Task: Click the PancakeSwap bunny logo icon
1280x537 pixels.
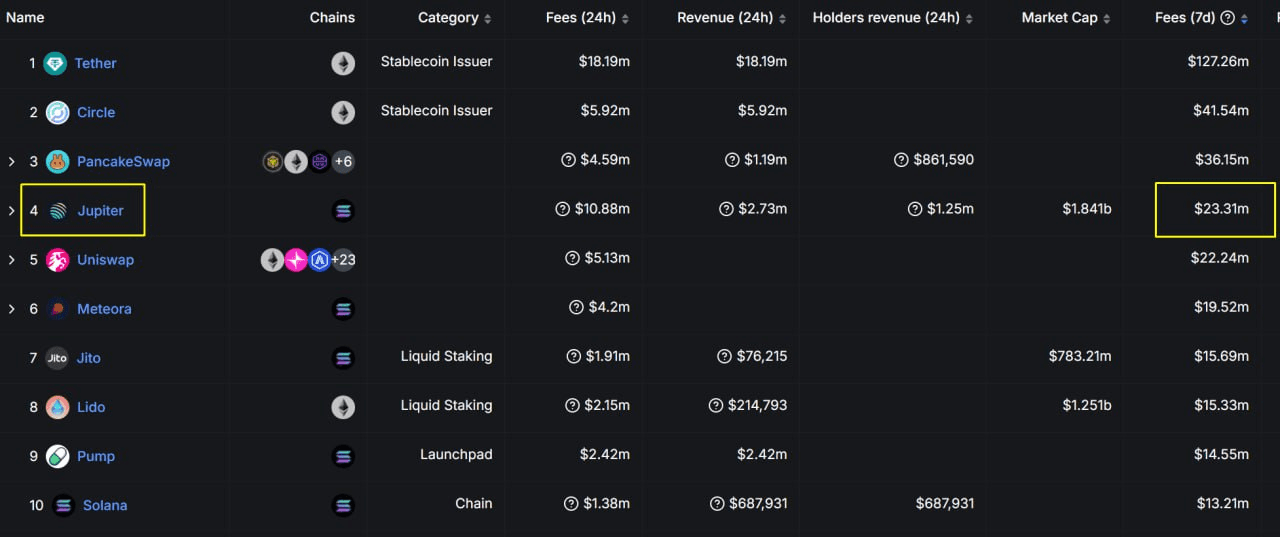Action: pyautogui.click(x=57, y=161)
